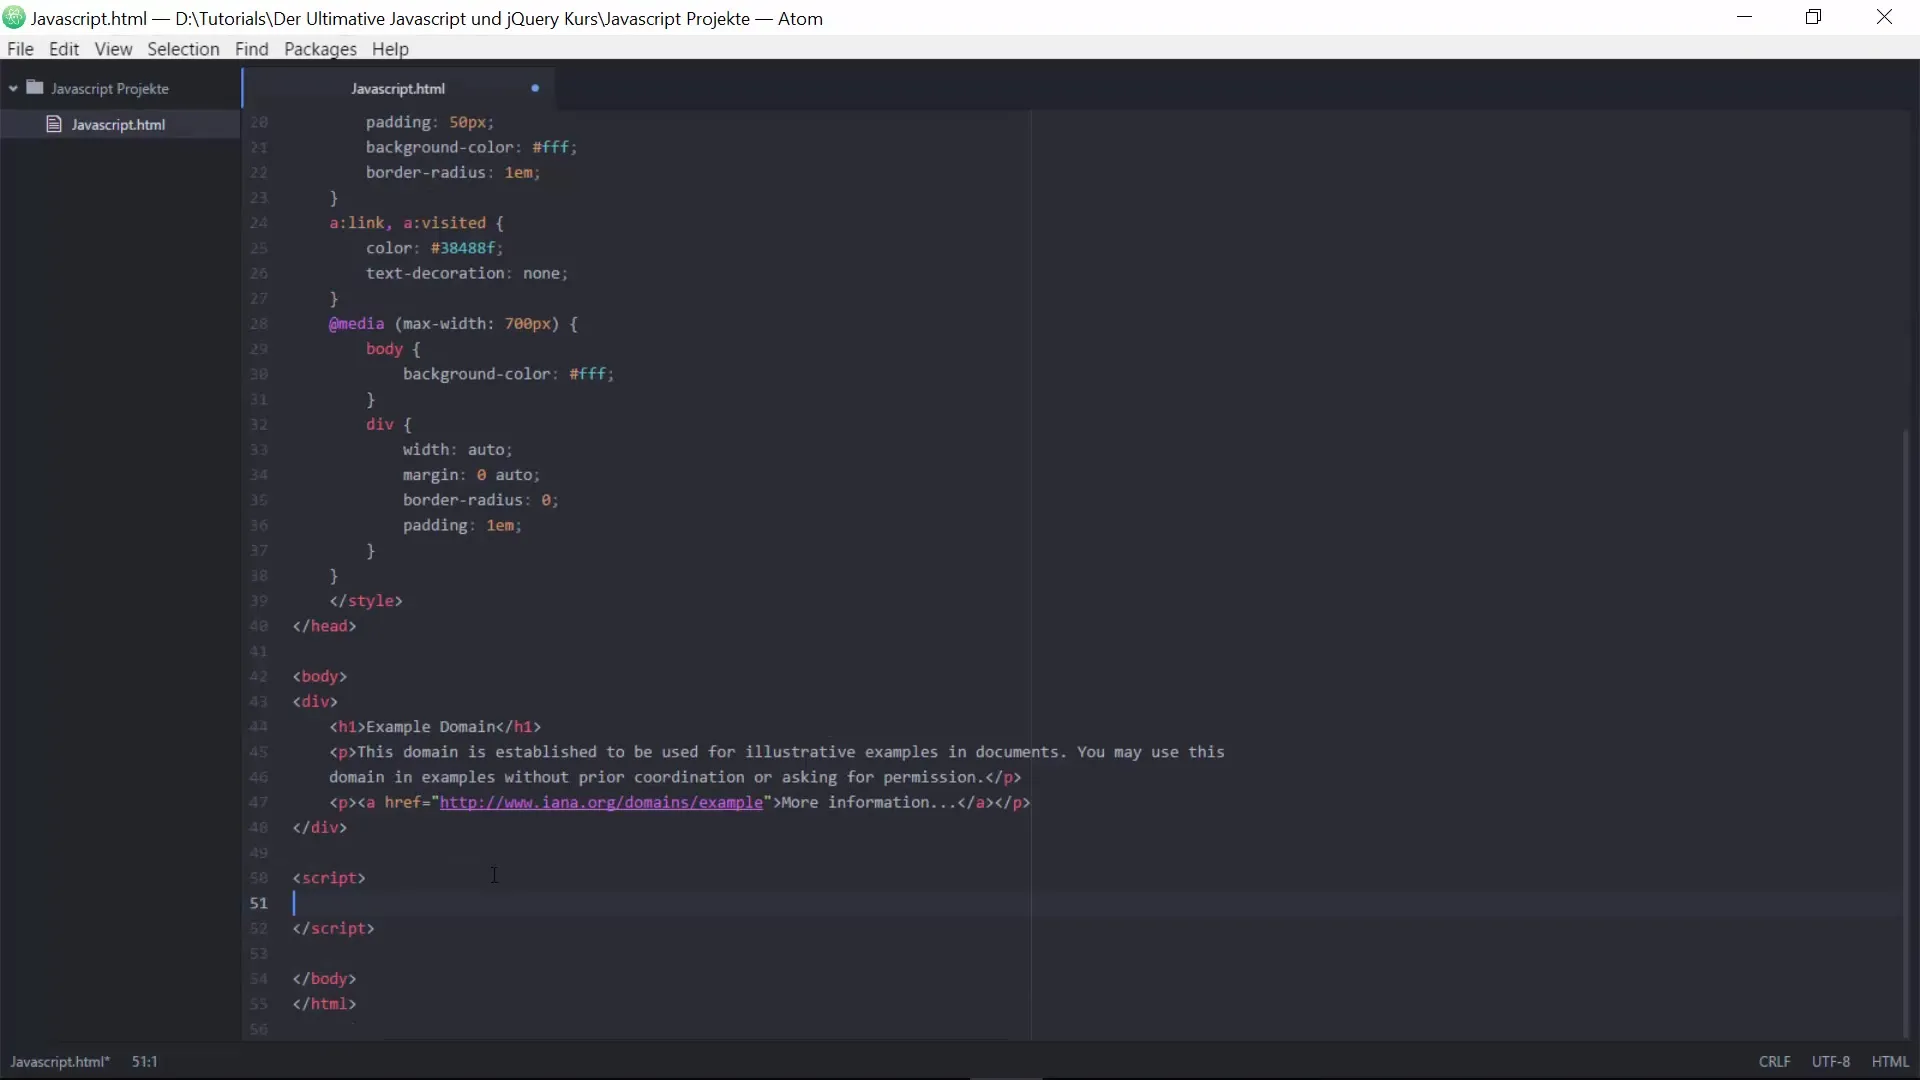The width and height of the screenshot is (1920, 1080).
Task: Select Javascript.html in the tree view
Action: 118,124
